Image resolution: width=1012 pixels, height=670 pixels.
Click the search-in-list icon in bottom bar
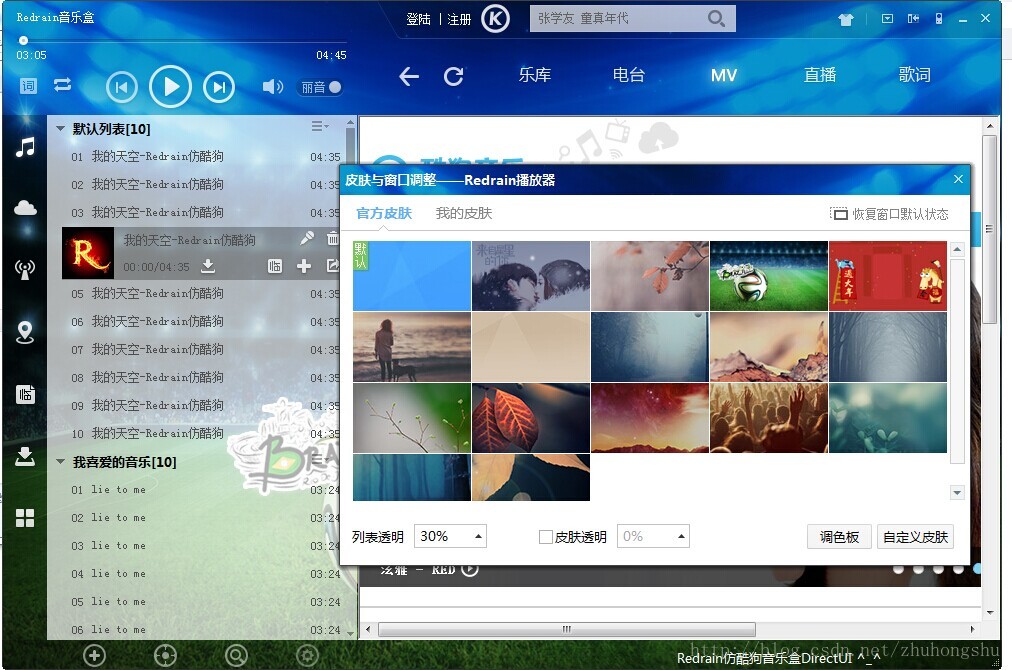236,656
